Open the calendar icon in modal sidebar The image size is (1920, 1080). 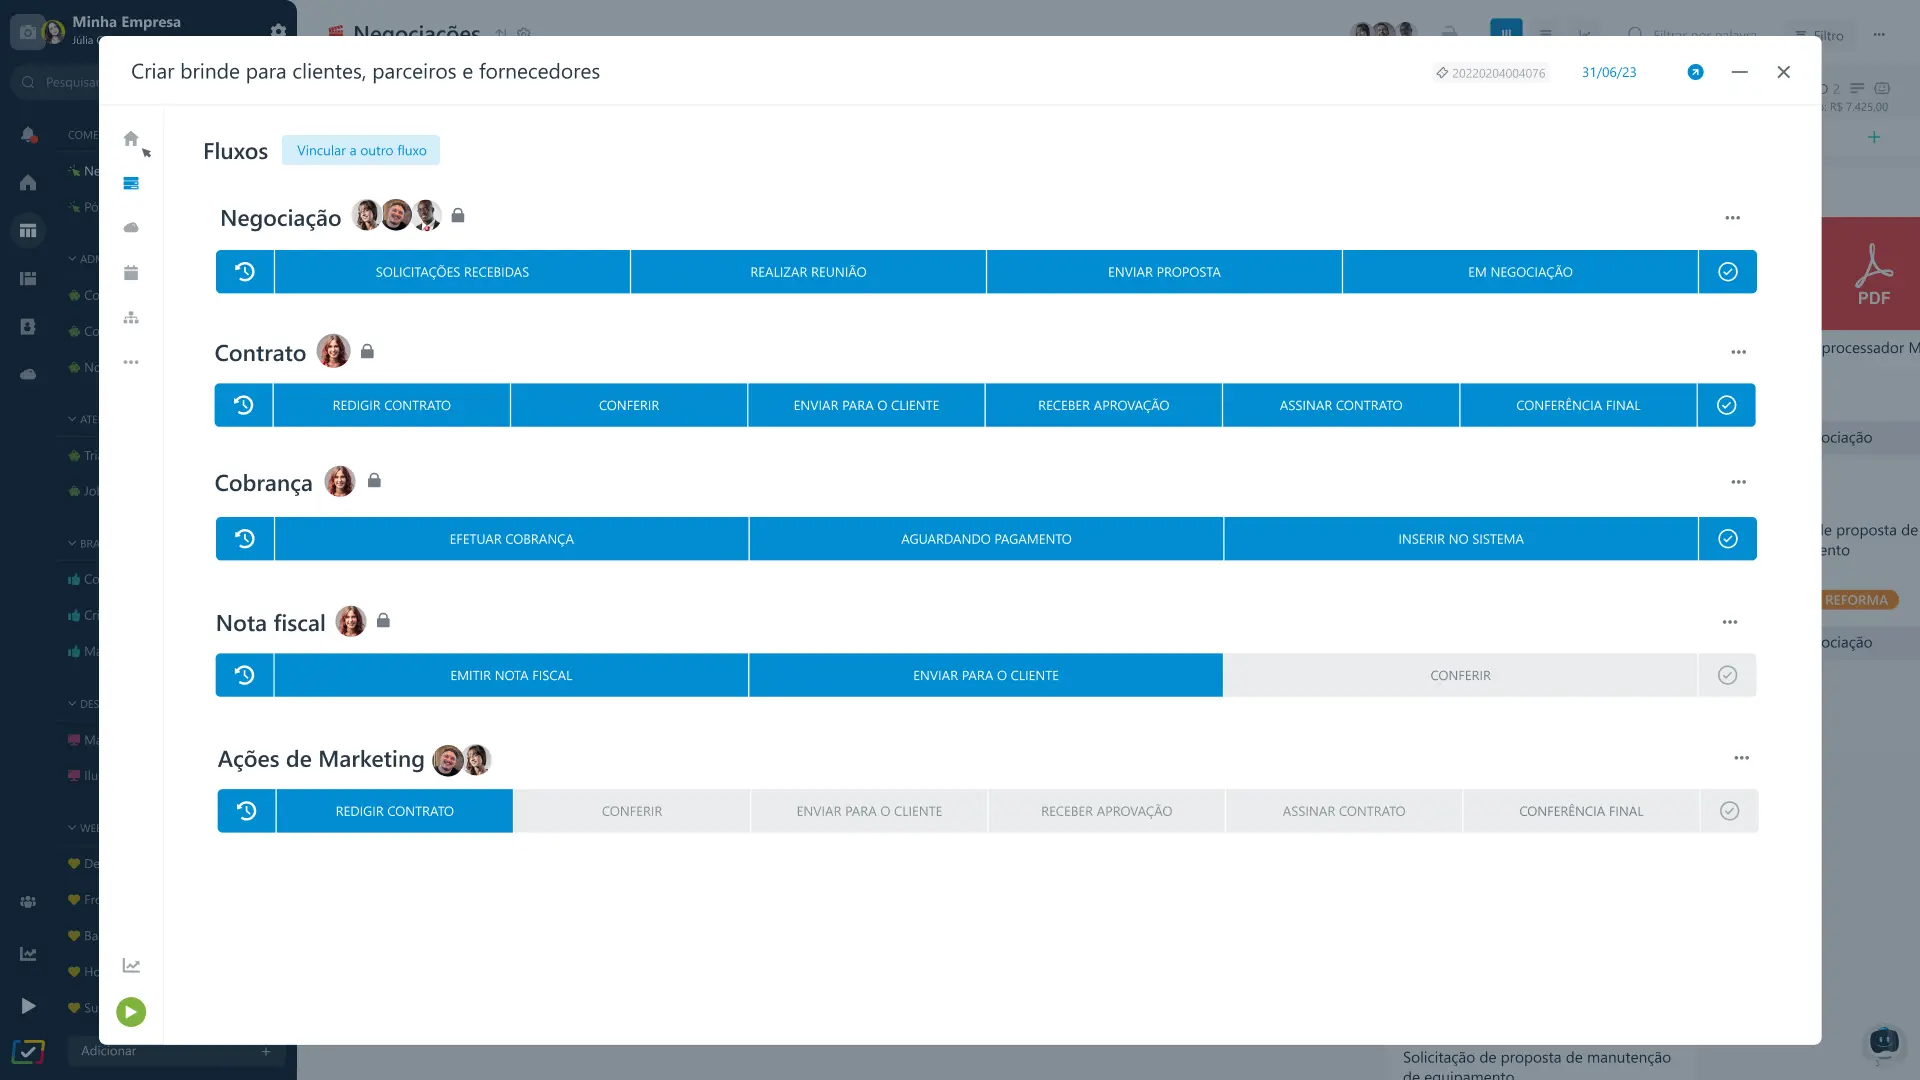tap(131, 273)
